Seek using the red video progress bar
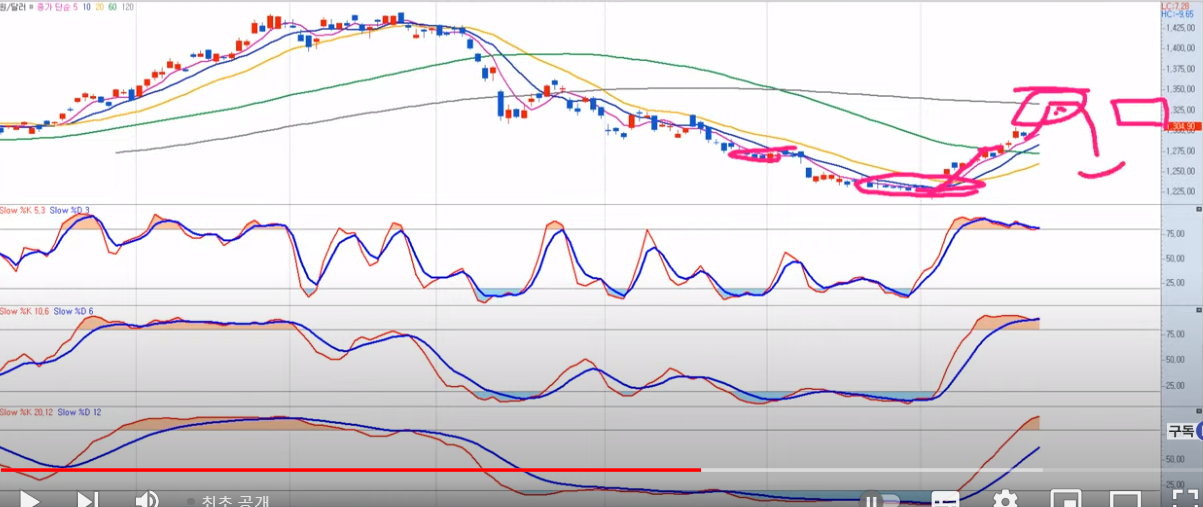This screenshot has height=507, width=1203. (350, 469)
